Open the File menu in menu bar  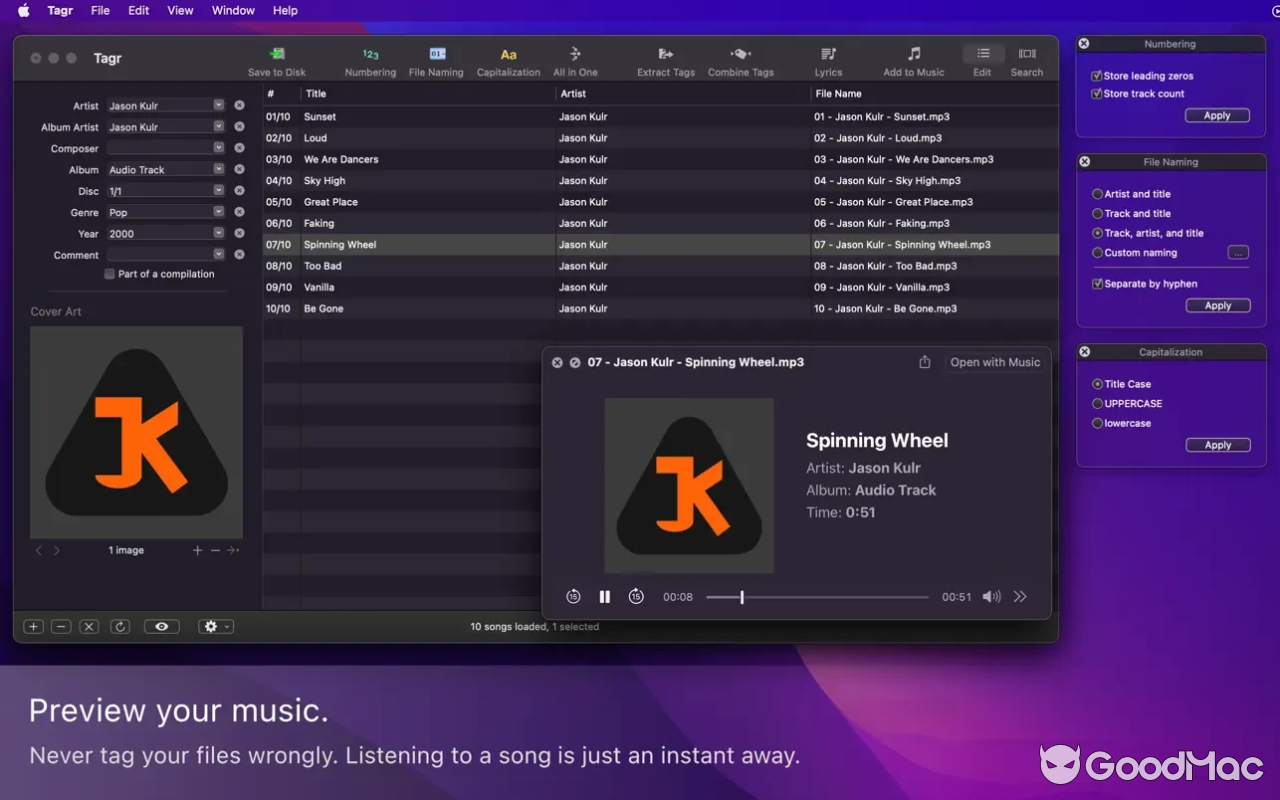pos(100,10)
